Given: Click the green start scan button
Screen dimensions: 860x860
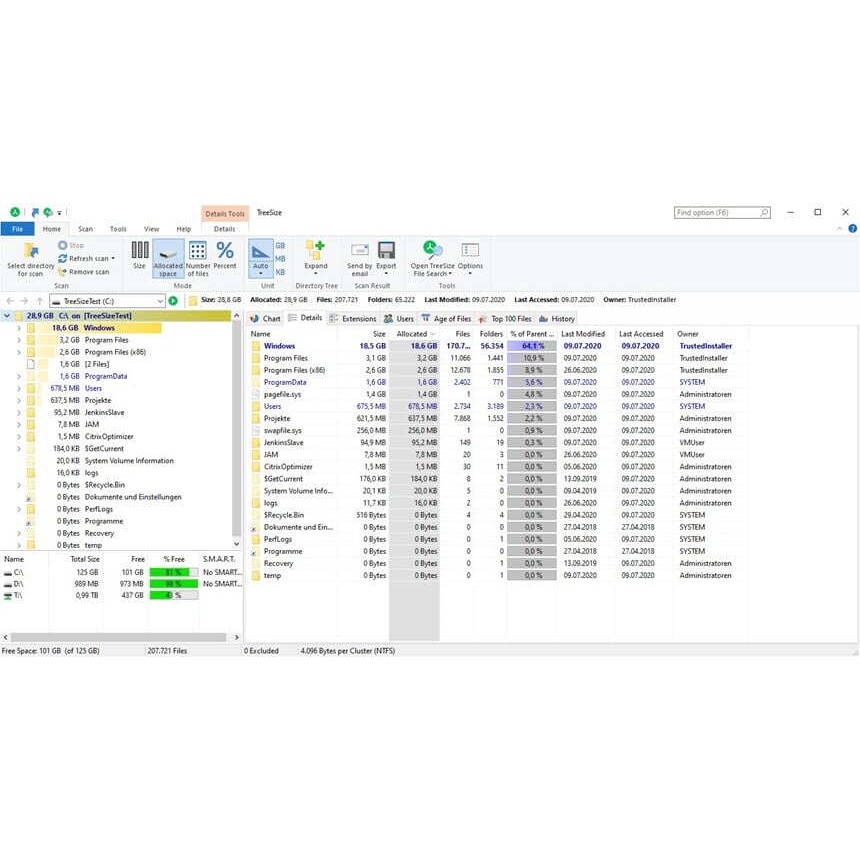Looking at the screenshot, I should click(x=173, y=300).
